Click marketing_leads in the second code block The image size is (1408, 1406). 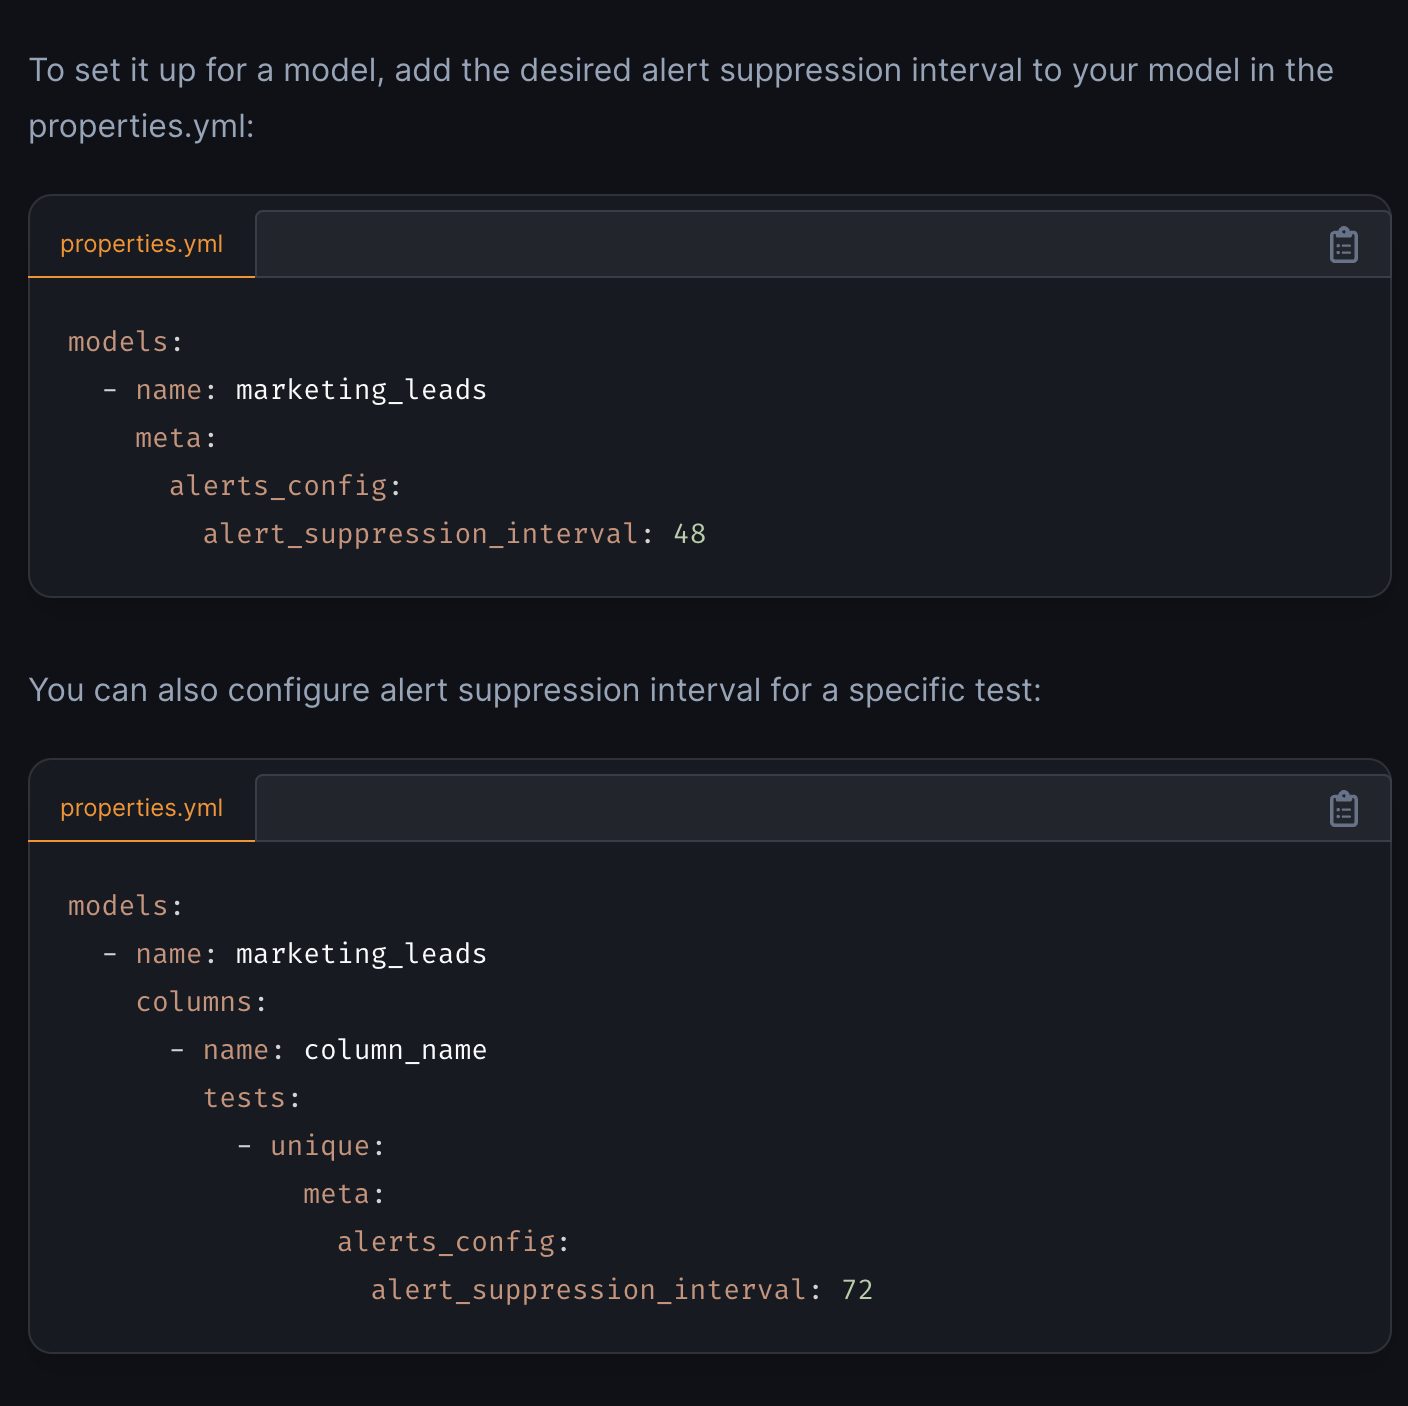(361, 954)
